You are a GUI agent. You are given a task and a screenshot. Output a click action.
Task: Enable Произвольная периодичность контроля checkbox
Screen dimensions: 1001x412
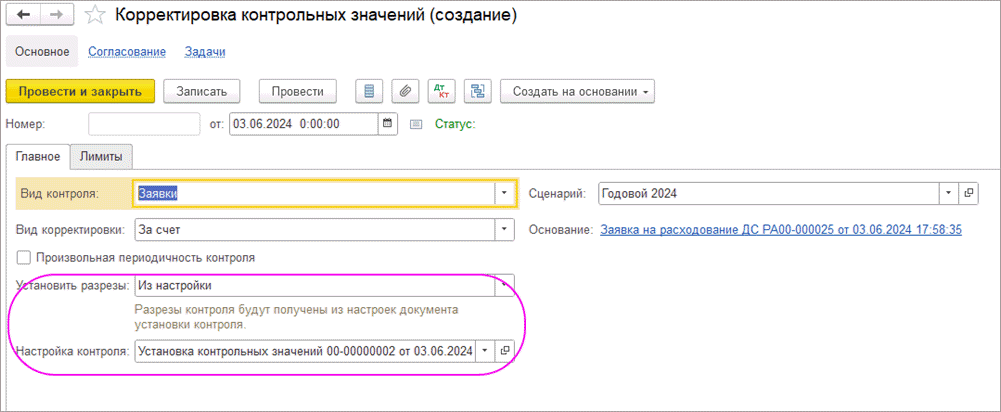pos(23,257)
